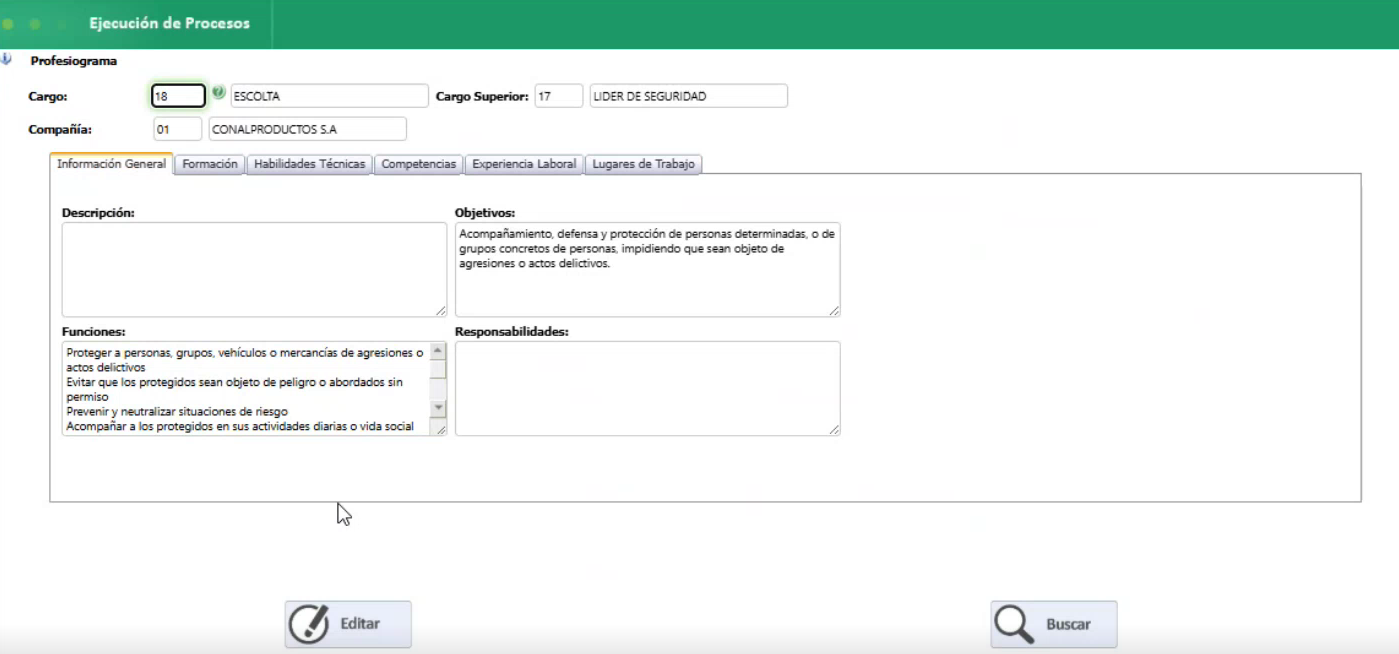Click the Cargo Superior label

[482, 97]
